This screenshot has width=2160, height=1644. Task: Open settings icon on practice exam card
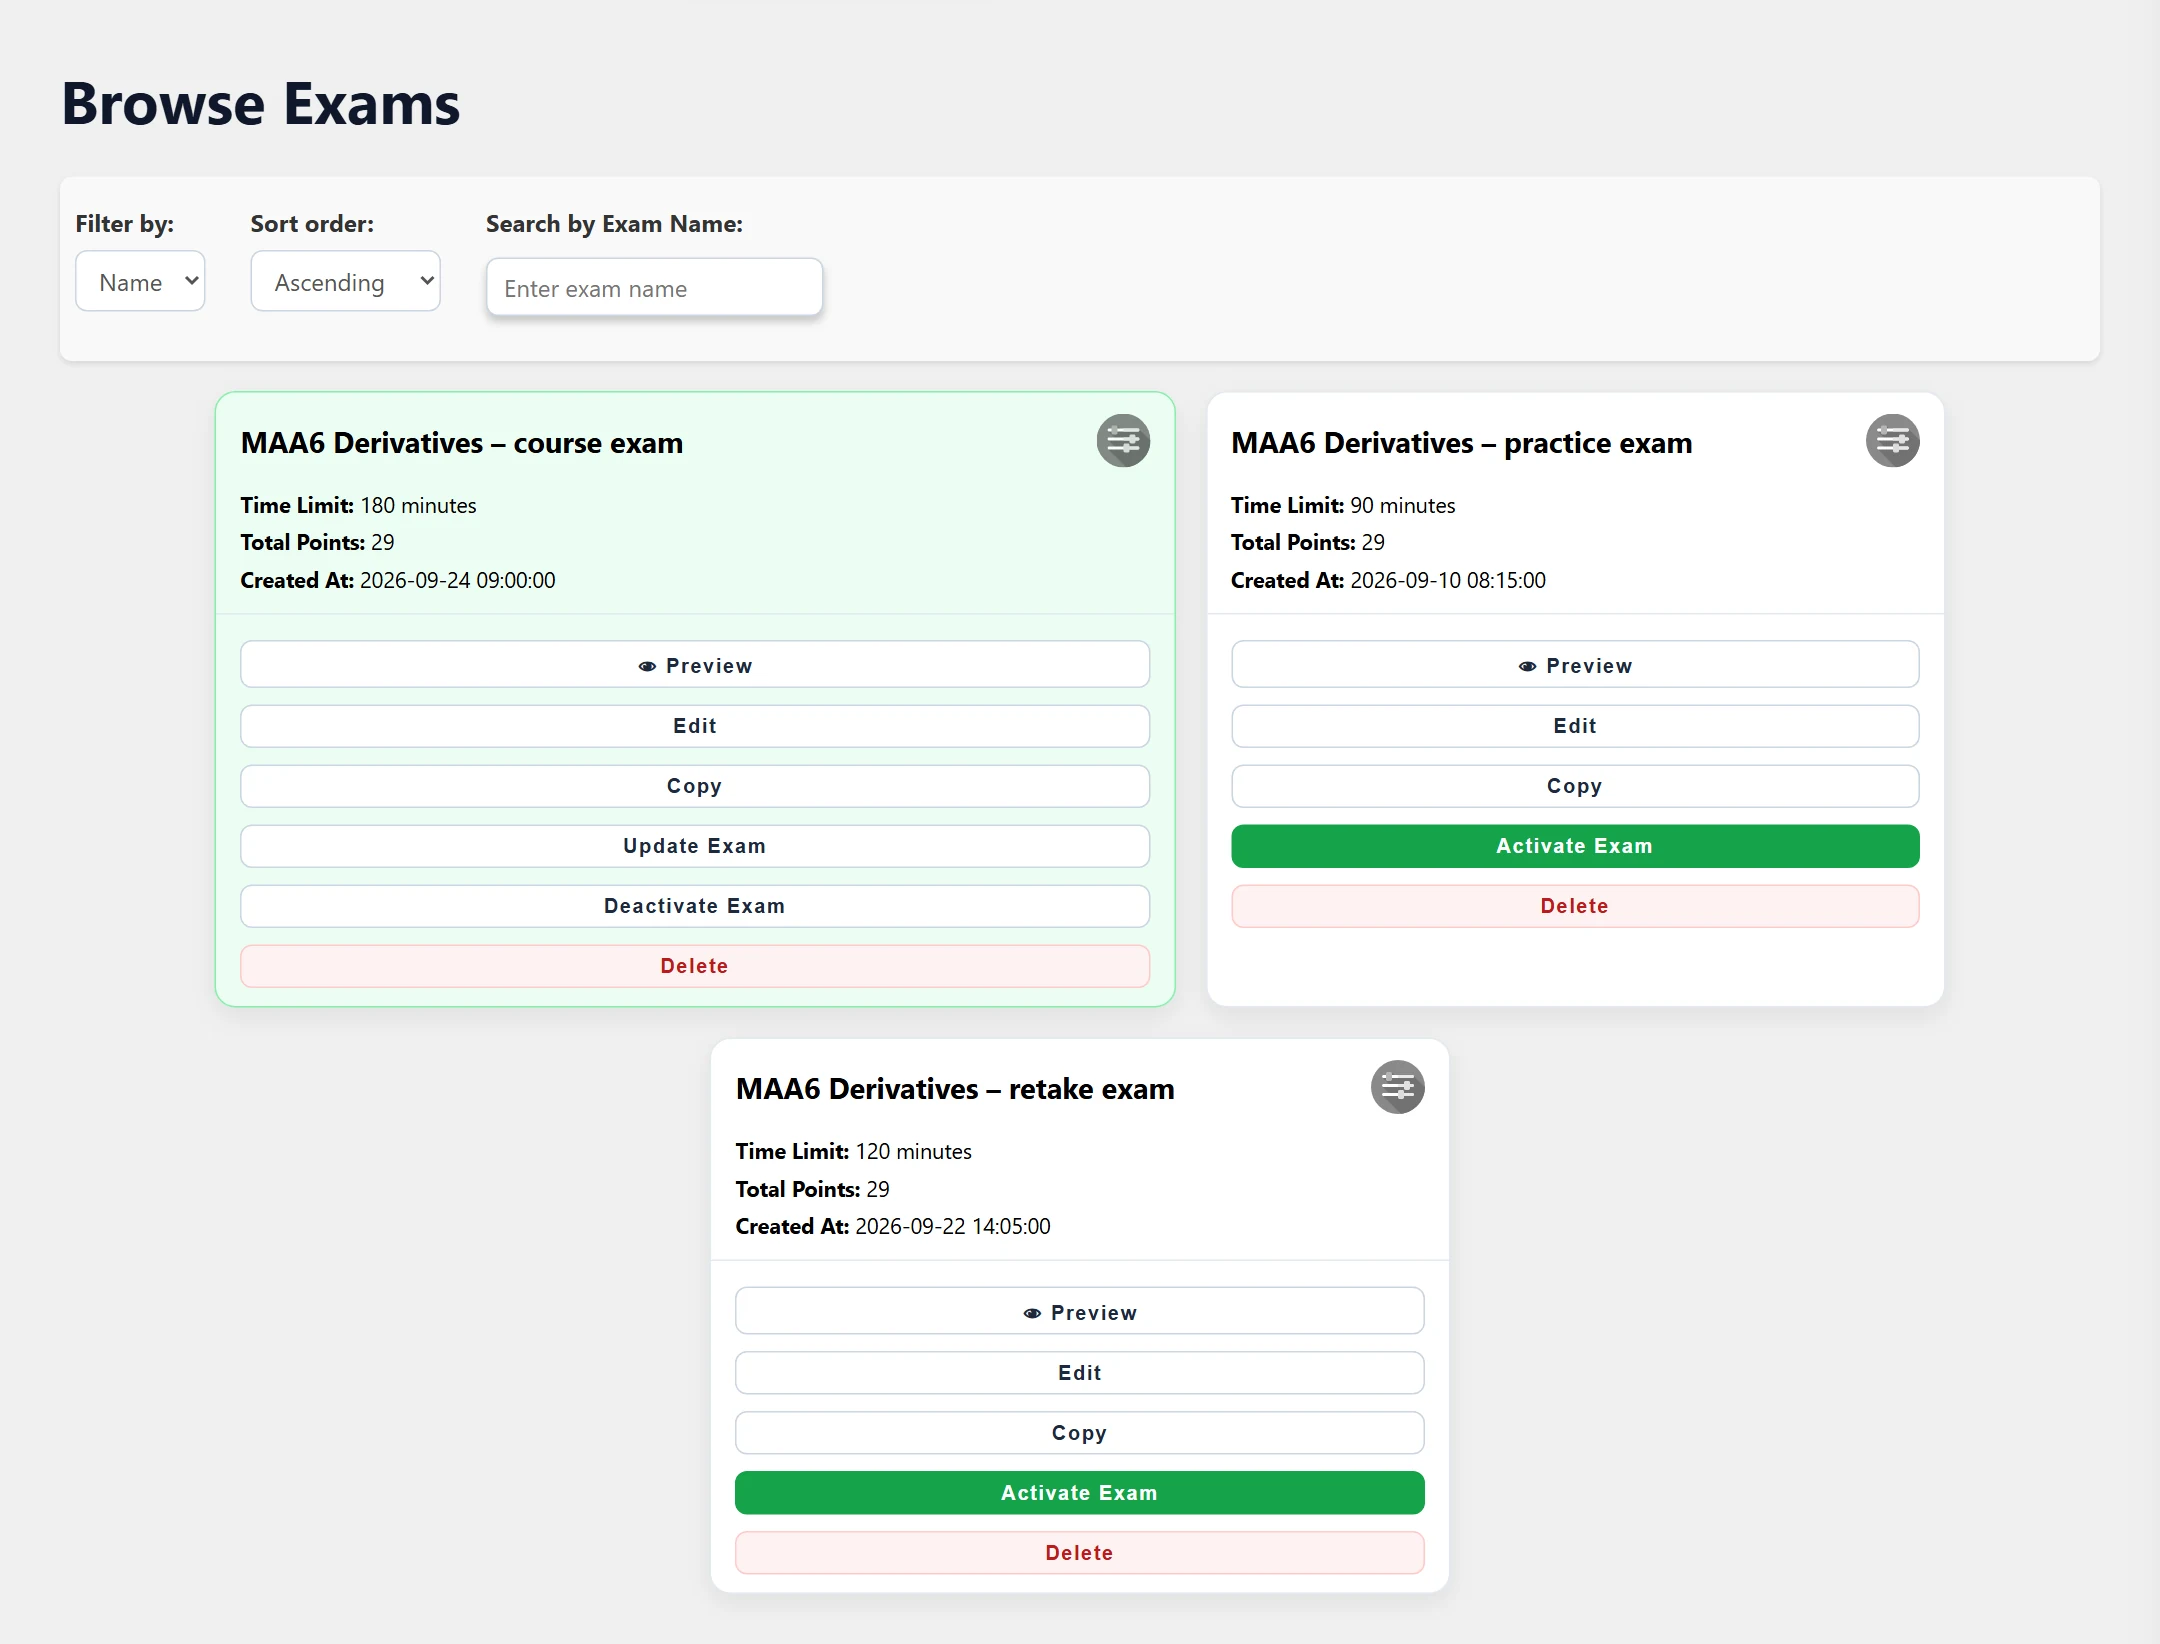click(x=1892, y=441)
